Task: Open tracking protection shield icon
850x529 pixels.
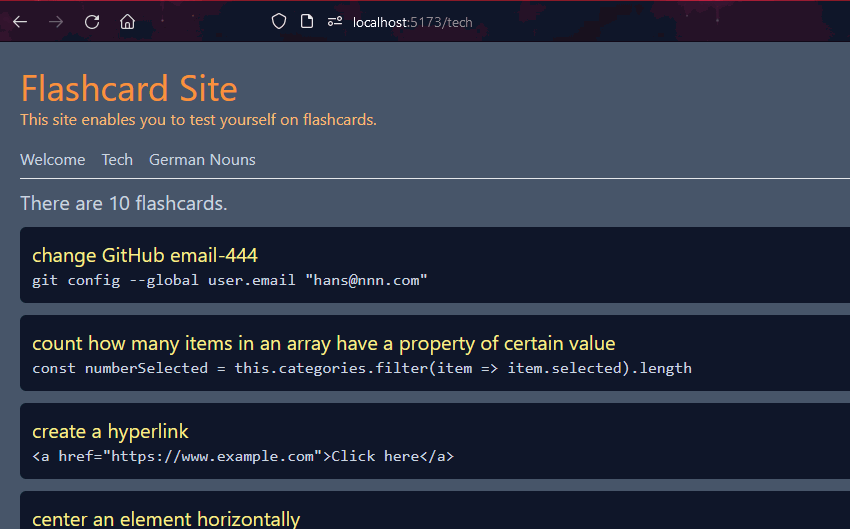Action: click(x=279, y=22)
